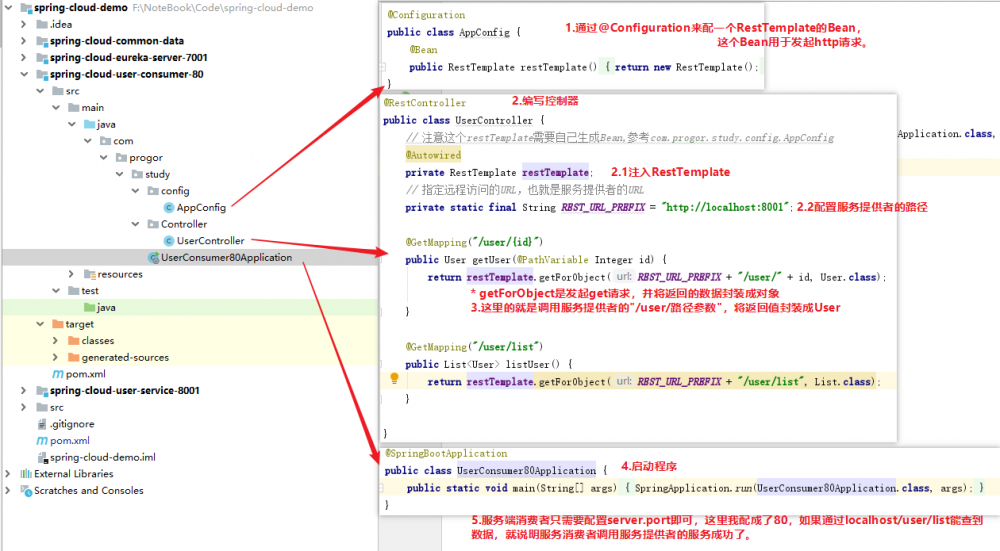The image size is (1000, 551).
Task: Select the UserController class icon
Action: point(169,240)
